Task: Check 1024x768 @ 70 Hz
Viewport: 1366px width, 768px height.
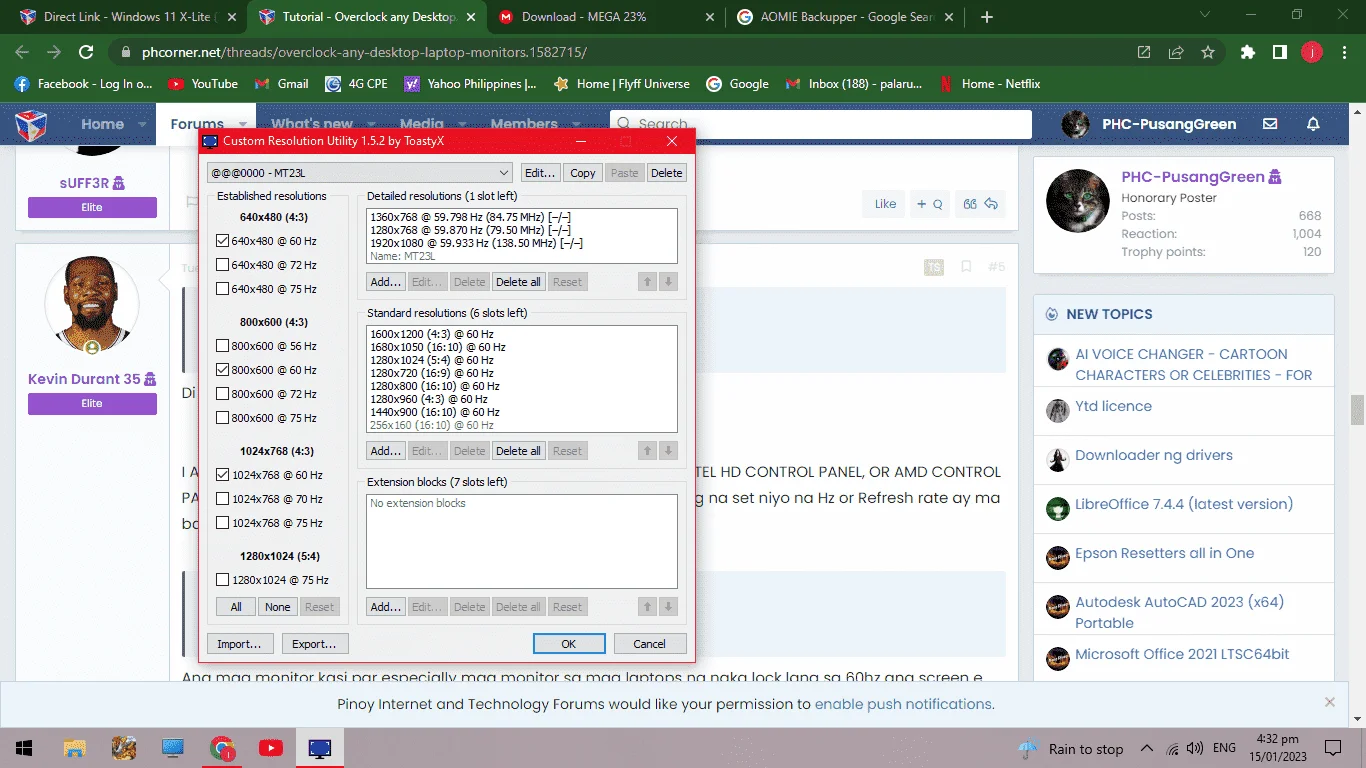Action: (x=222, y=499)
